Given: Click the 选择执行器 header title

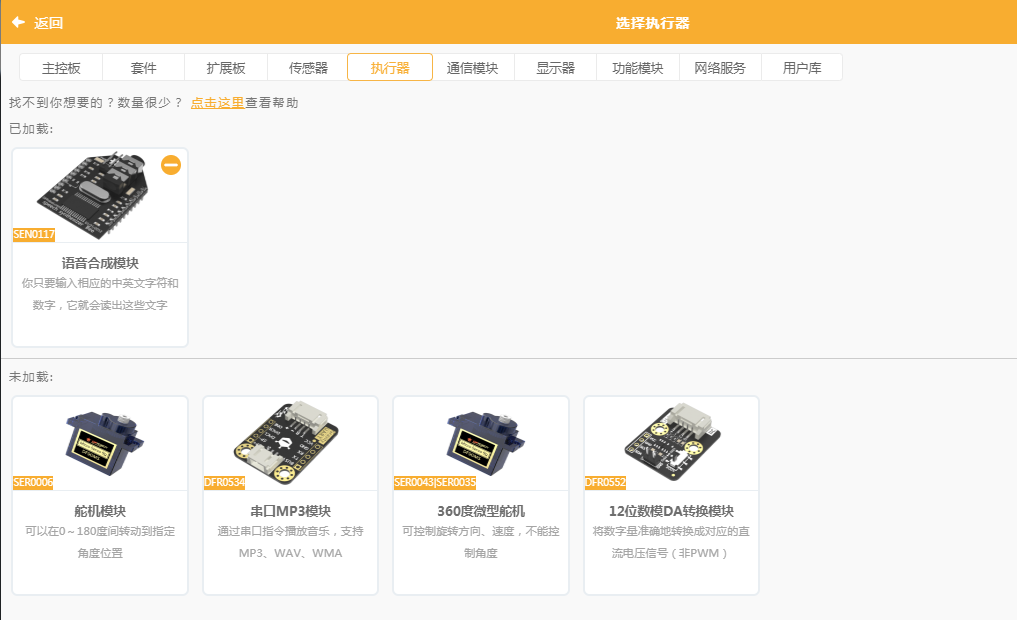Looking at the screenshot, I should point(652,23).
